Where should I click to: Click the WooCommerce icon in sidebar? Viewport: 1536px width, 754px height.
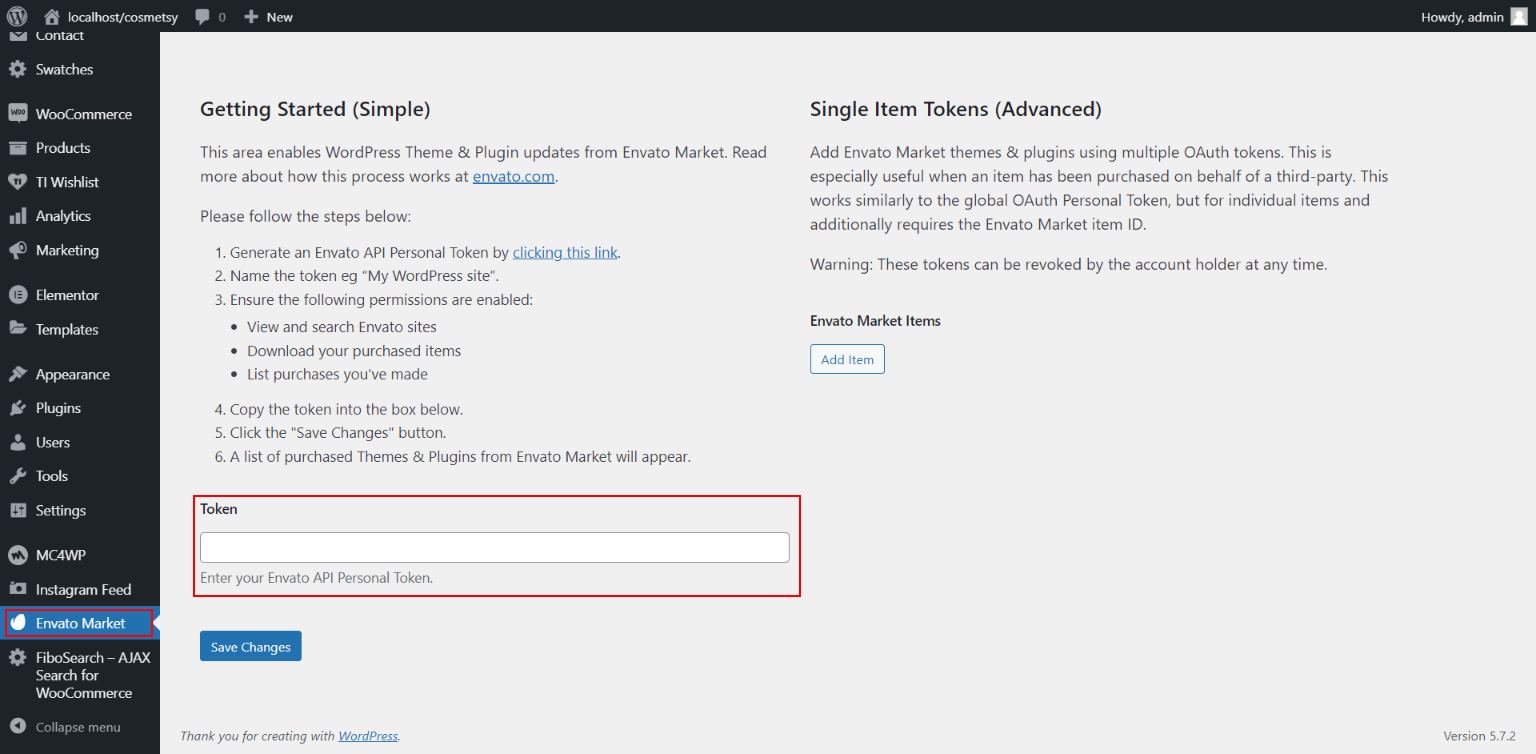coord(18,114)
